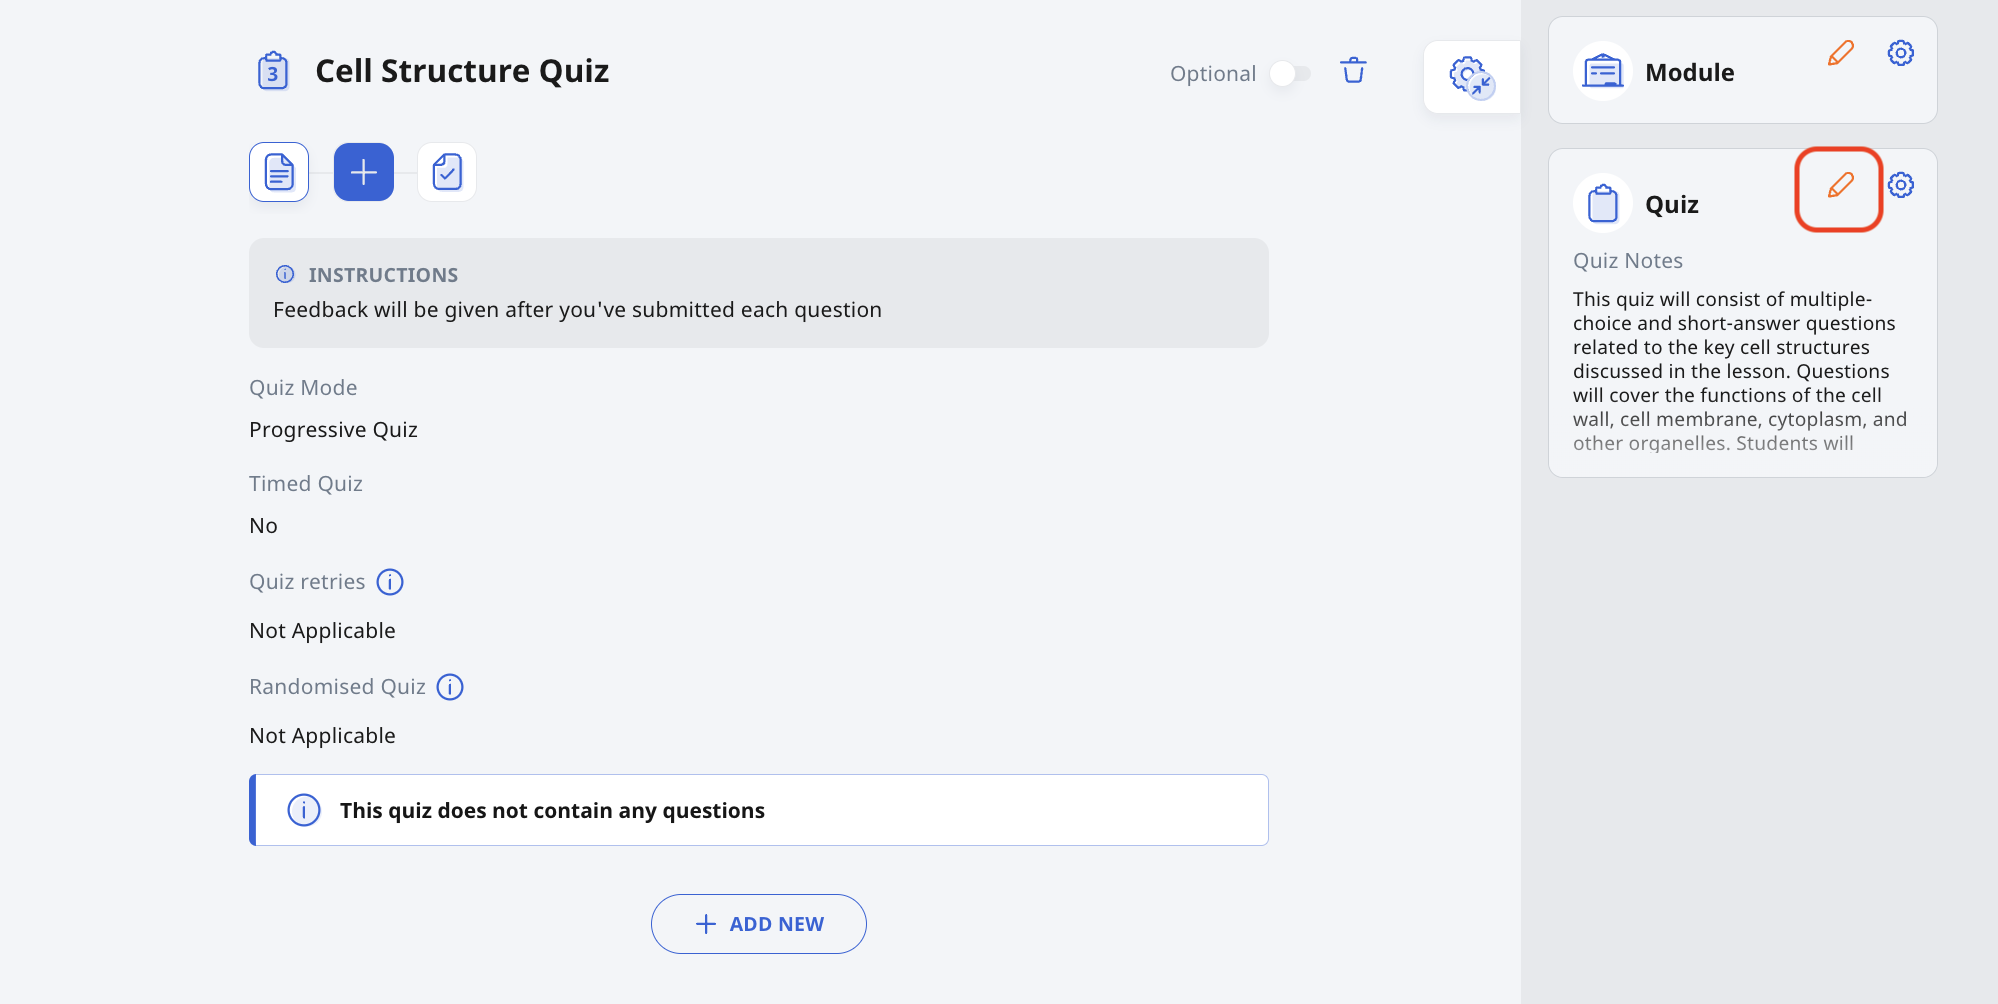Click the info icon in the Instructions banner
This screenshot has width=1998, height=1004.
(x=286, y=274)
